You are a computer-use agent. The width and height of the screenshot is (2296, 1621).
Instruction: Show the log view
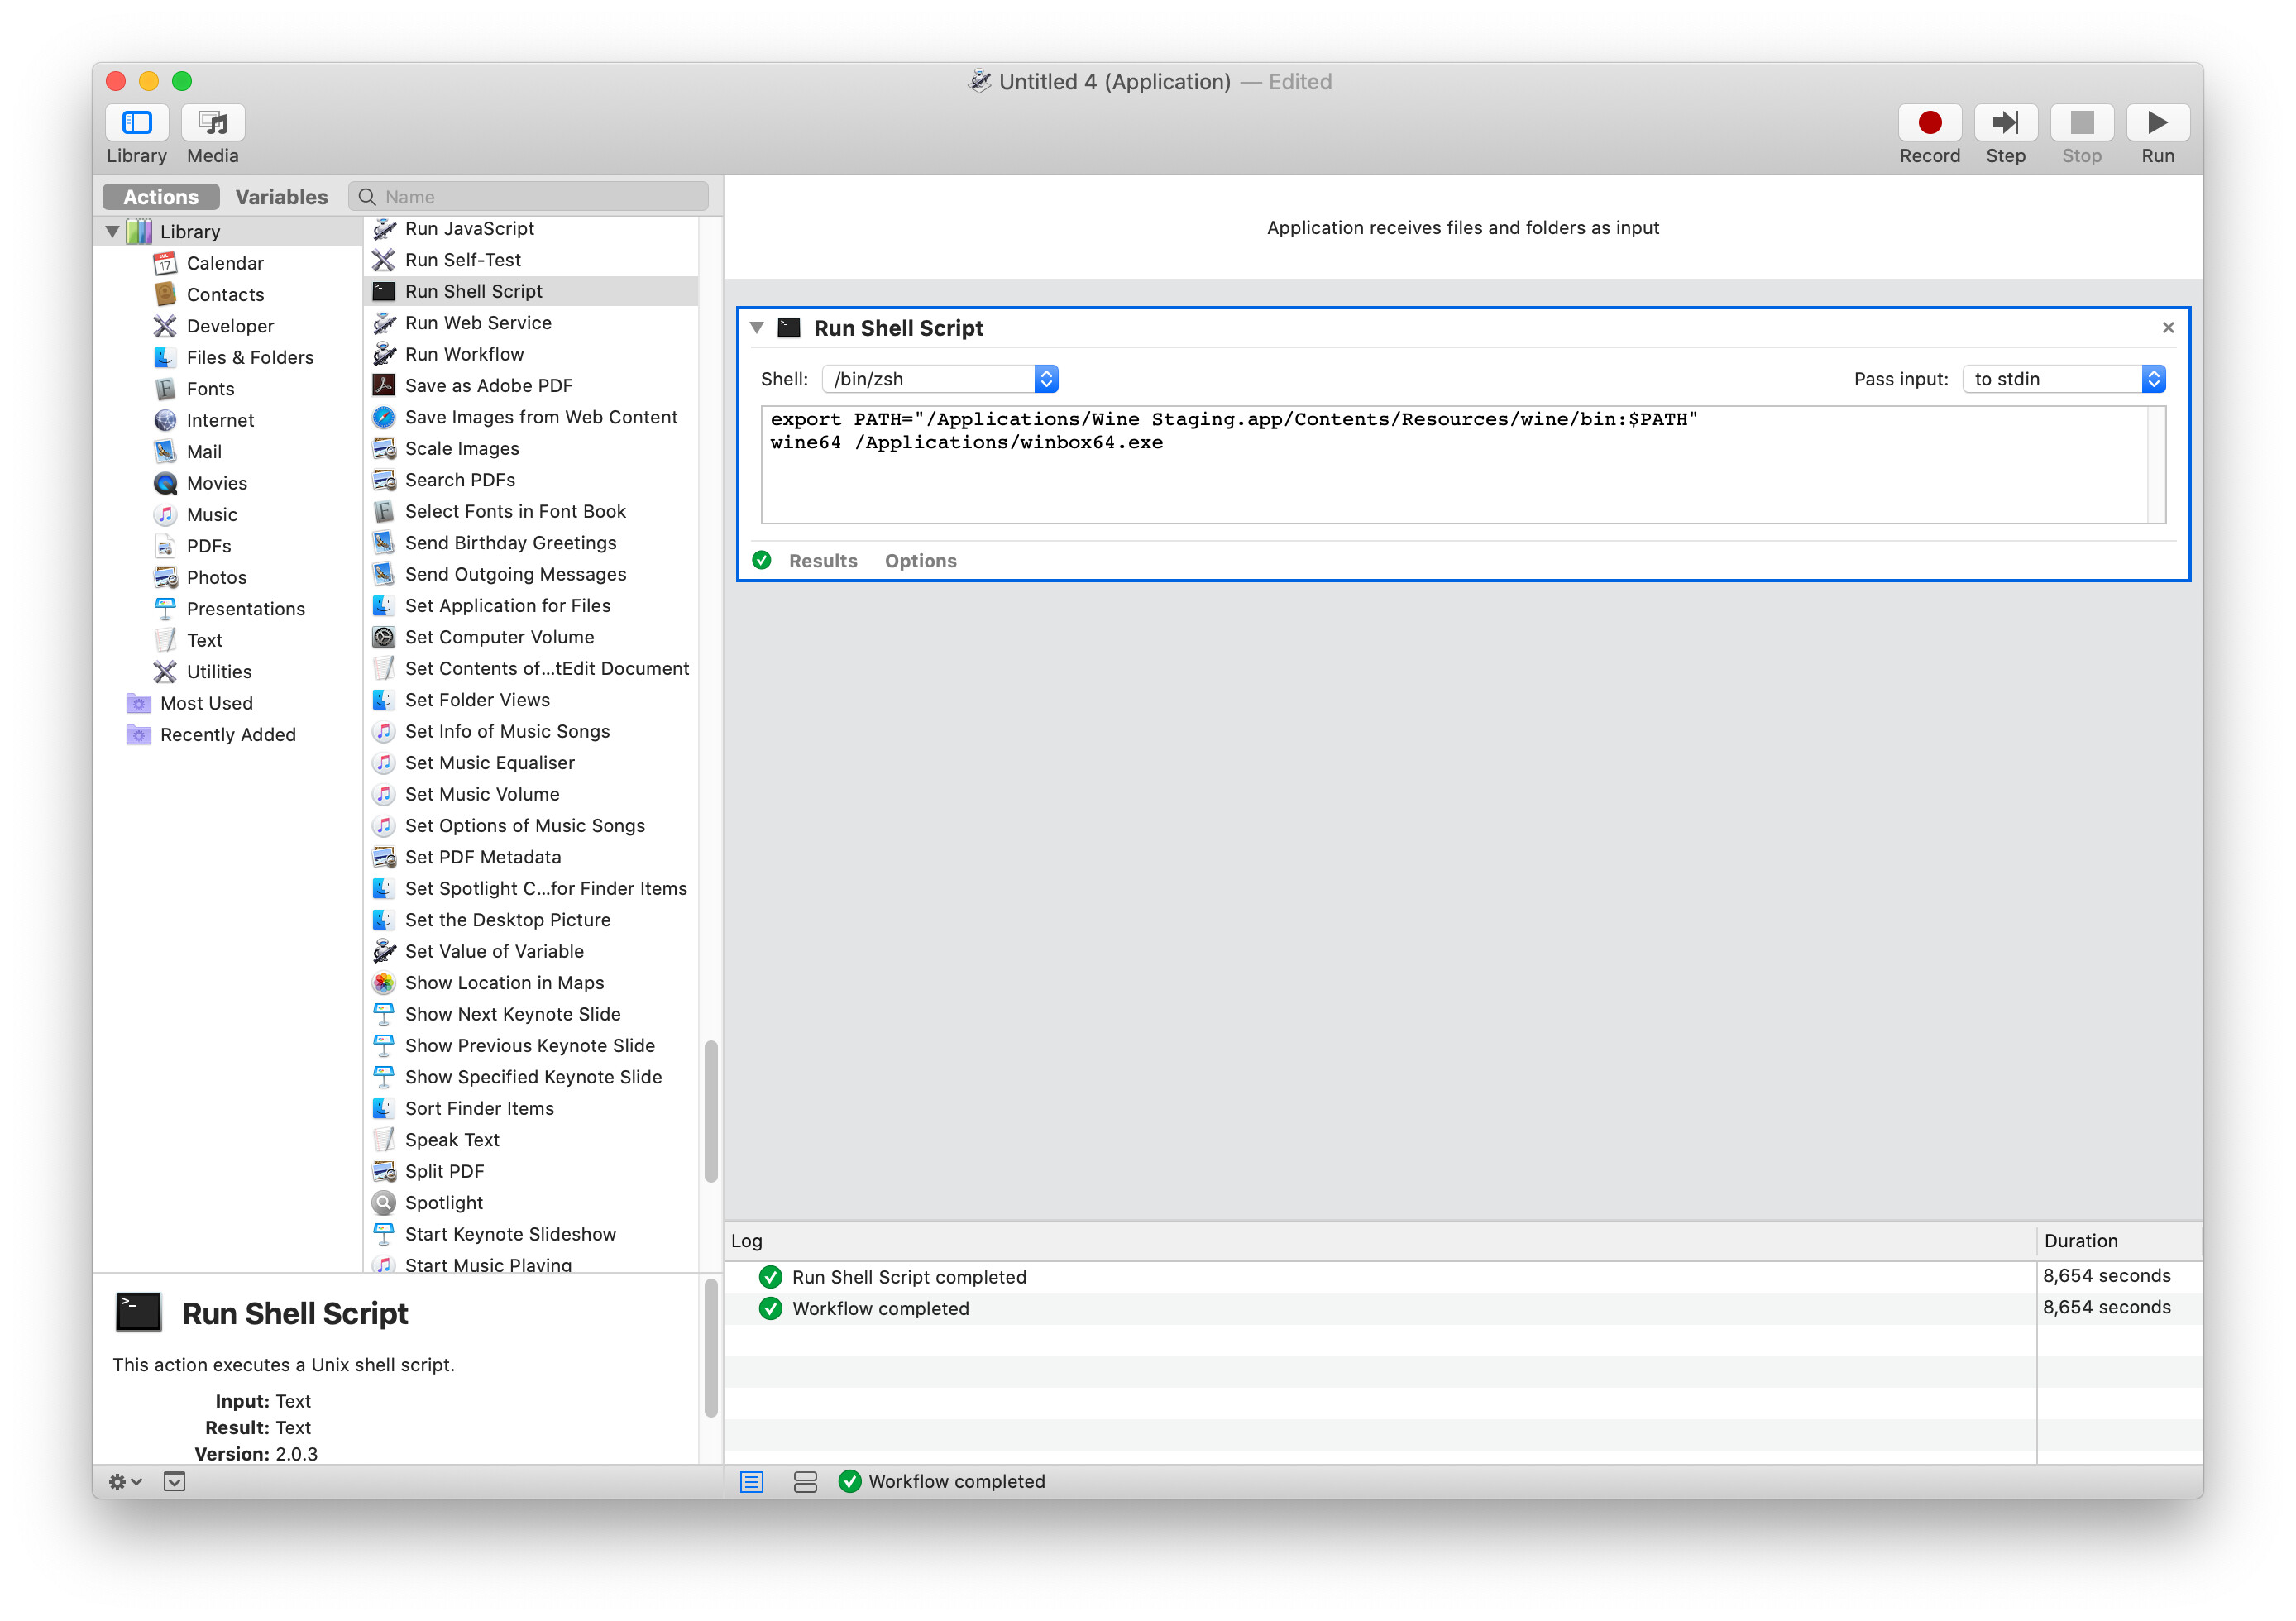(751, 1482)
